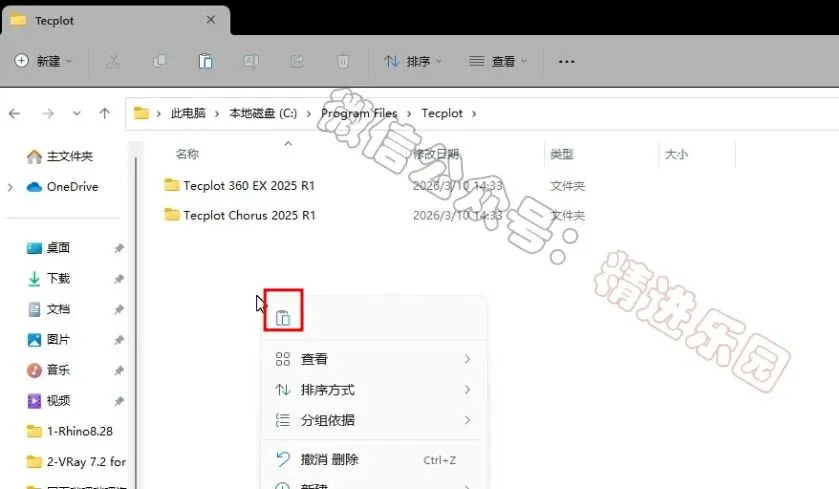Screen dimensions: 839x489
Task: Expand chevron after 此电脑 in breadcrumb
Action: pyautogui.click(x=217, y=113)
